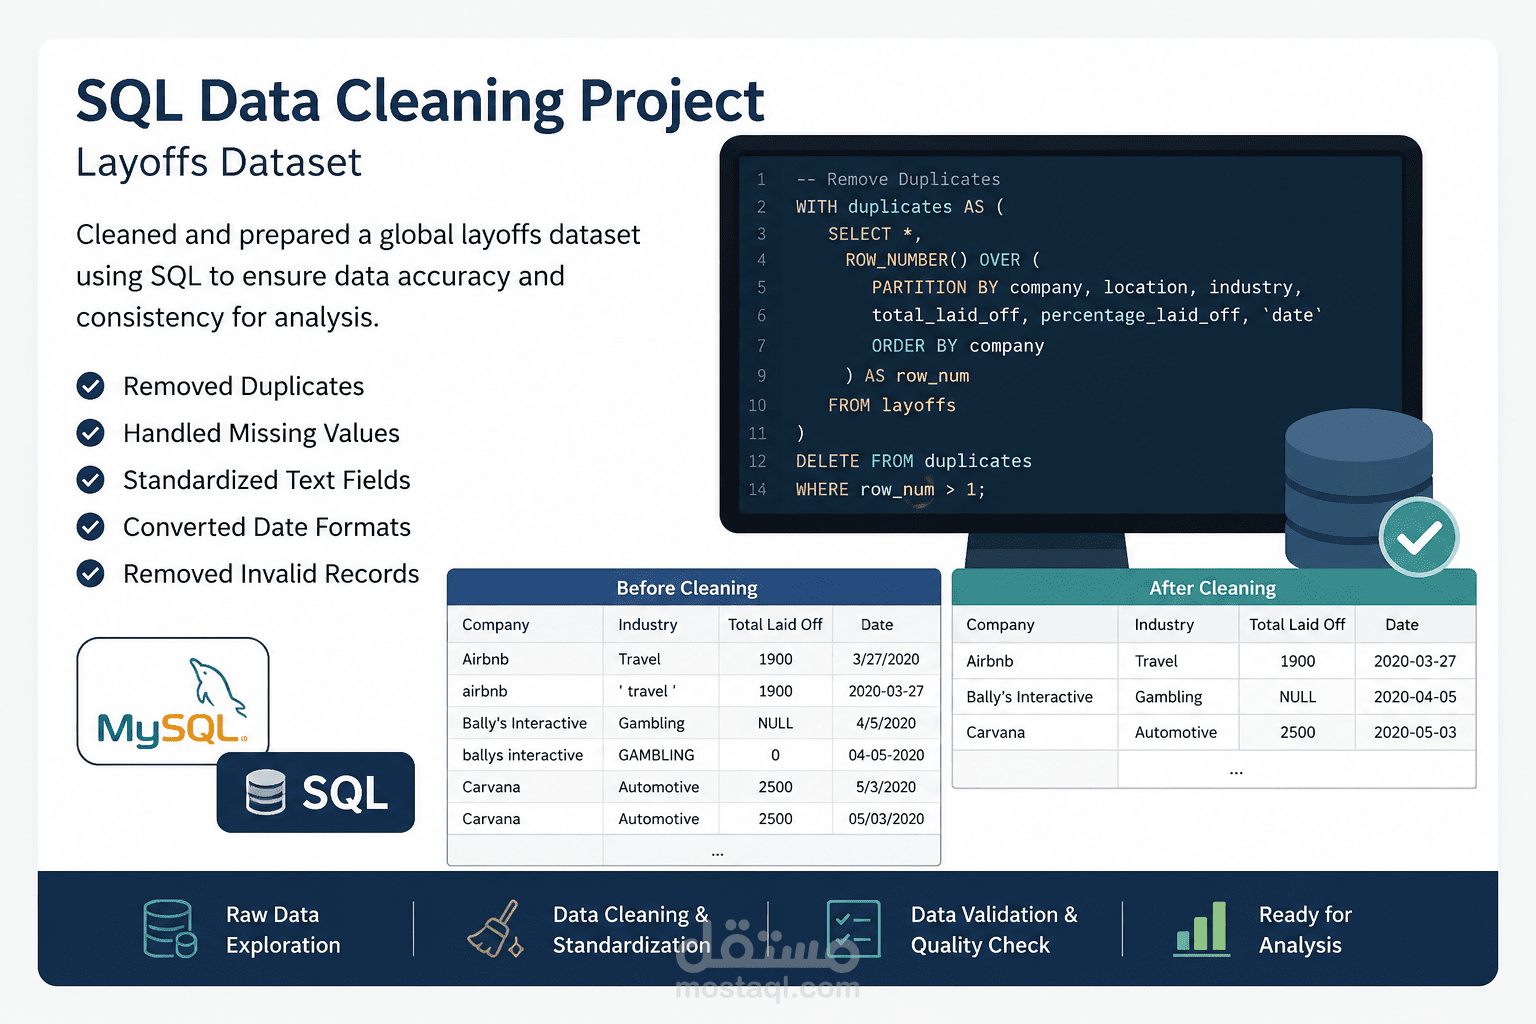This screenshot has height=1024, width=1536.
Task: Click the green checkmark badge on database
Action: (x=1418, y=538)
